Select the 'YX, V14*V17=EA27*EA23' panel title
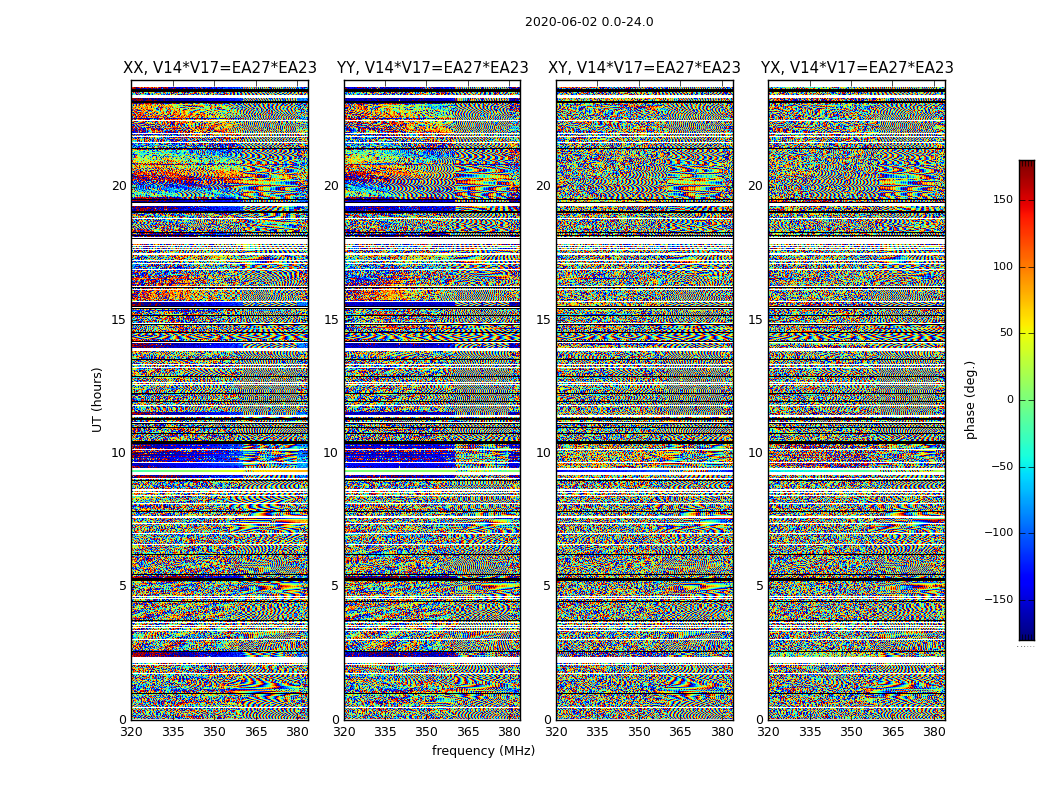This screenshot has width=1050, height=800. 857,68
